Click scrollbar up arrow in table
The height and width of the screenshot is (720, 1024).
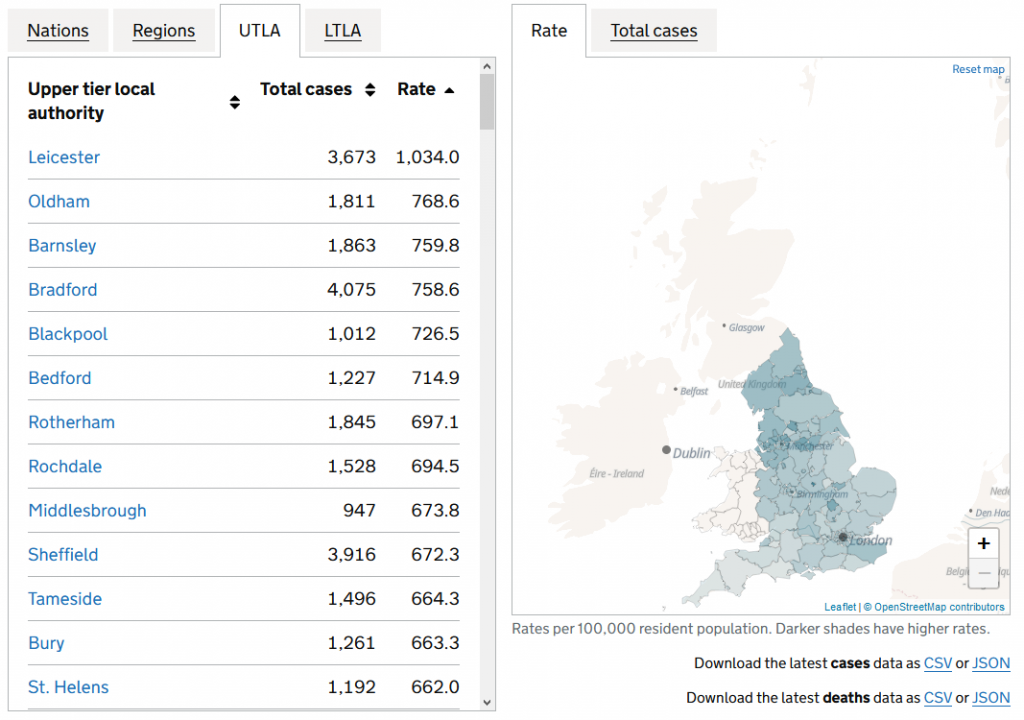tap(487, 66)
